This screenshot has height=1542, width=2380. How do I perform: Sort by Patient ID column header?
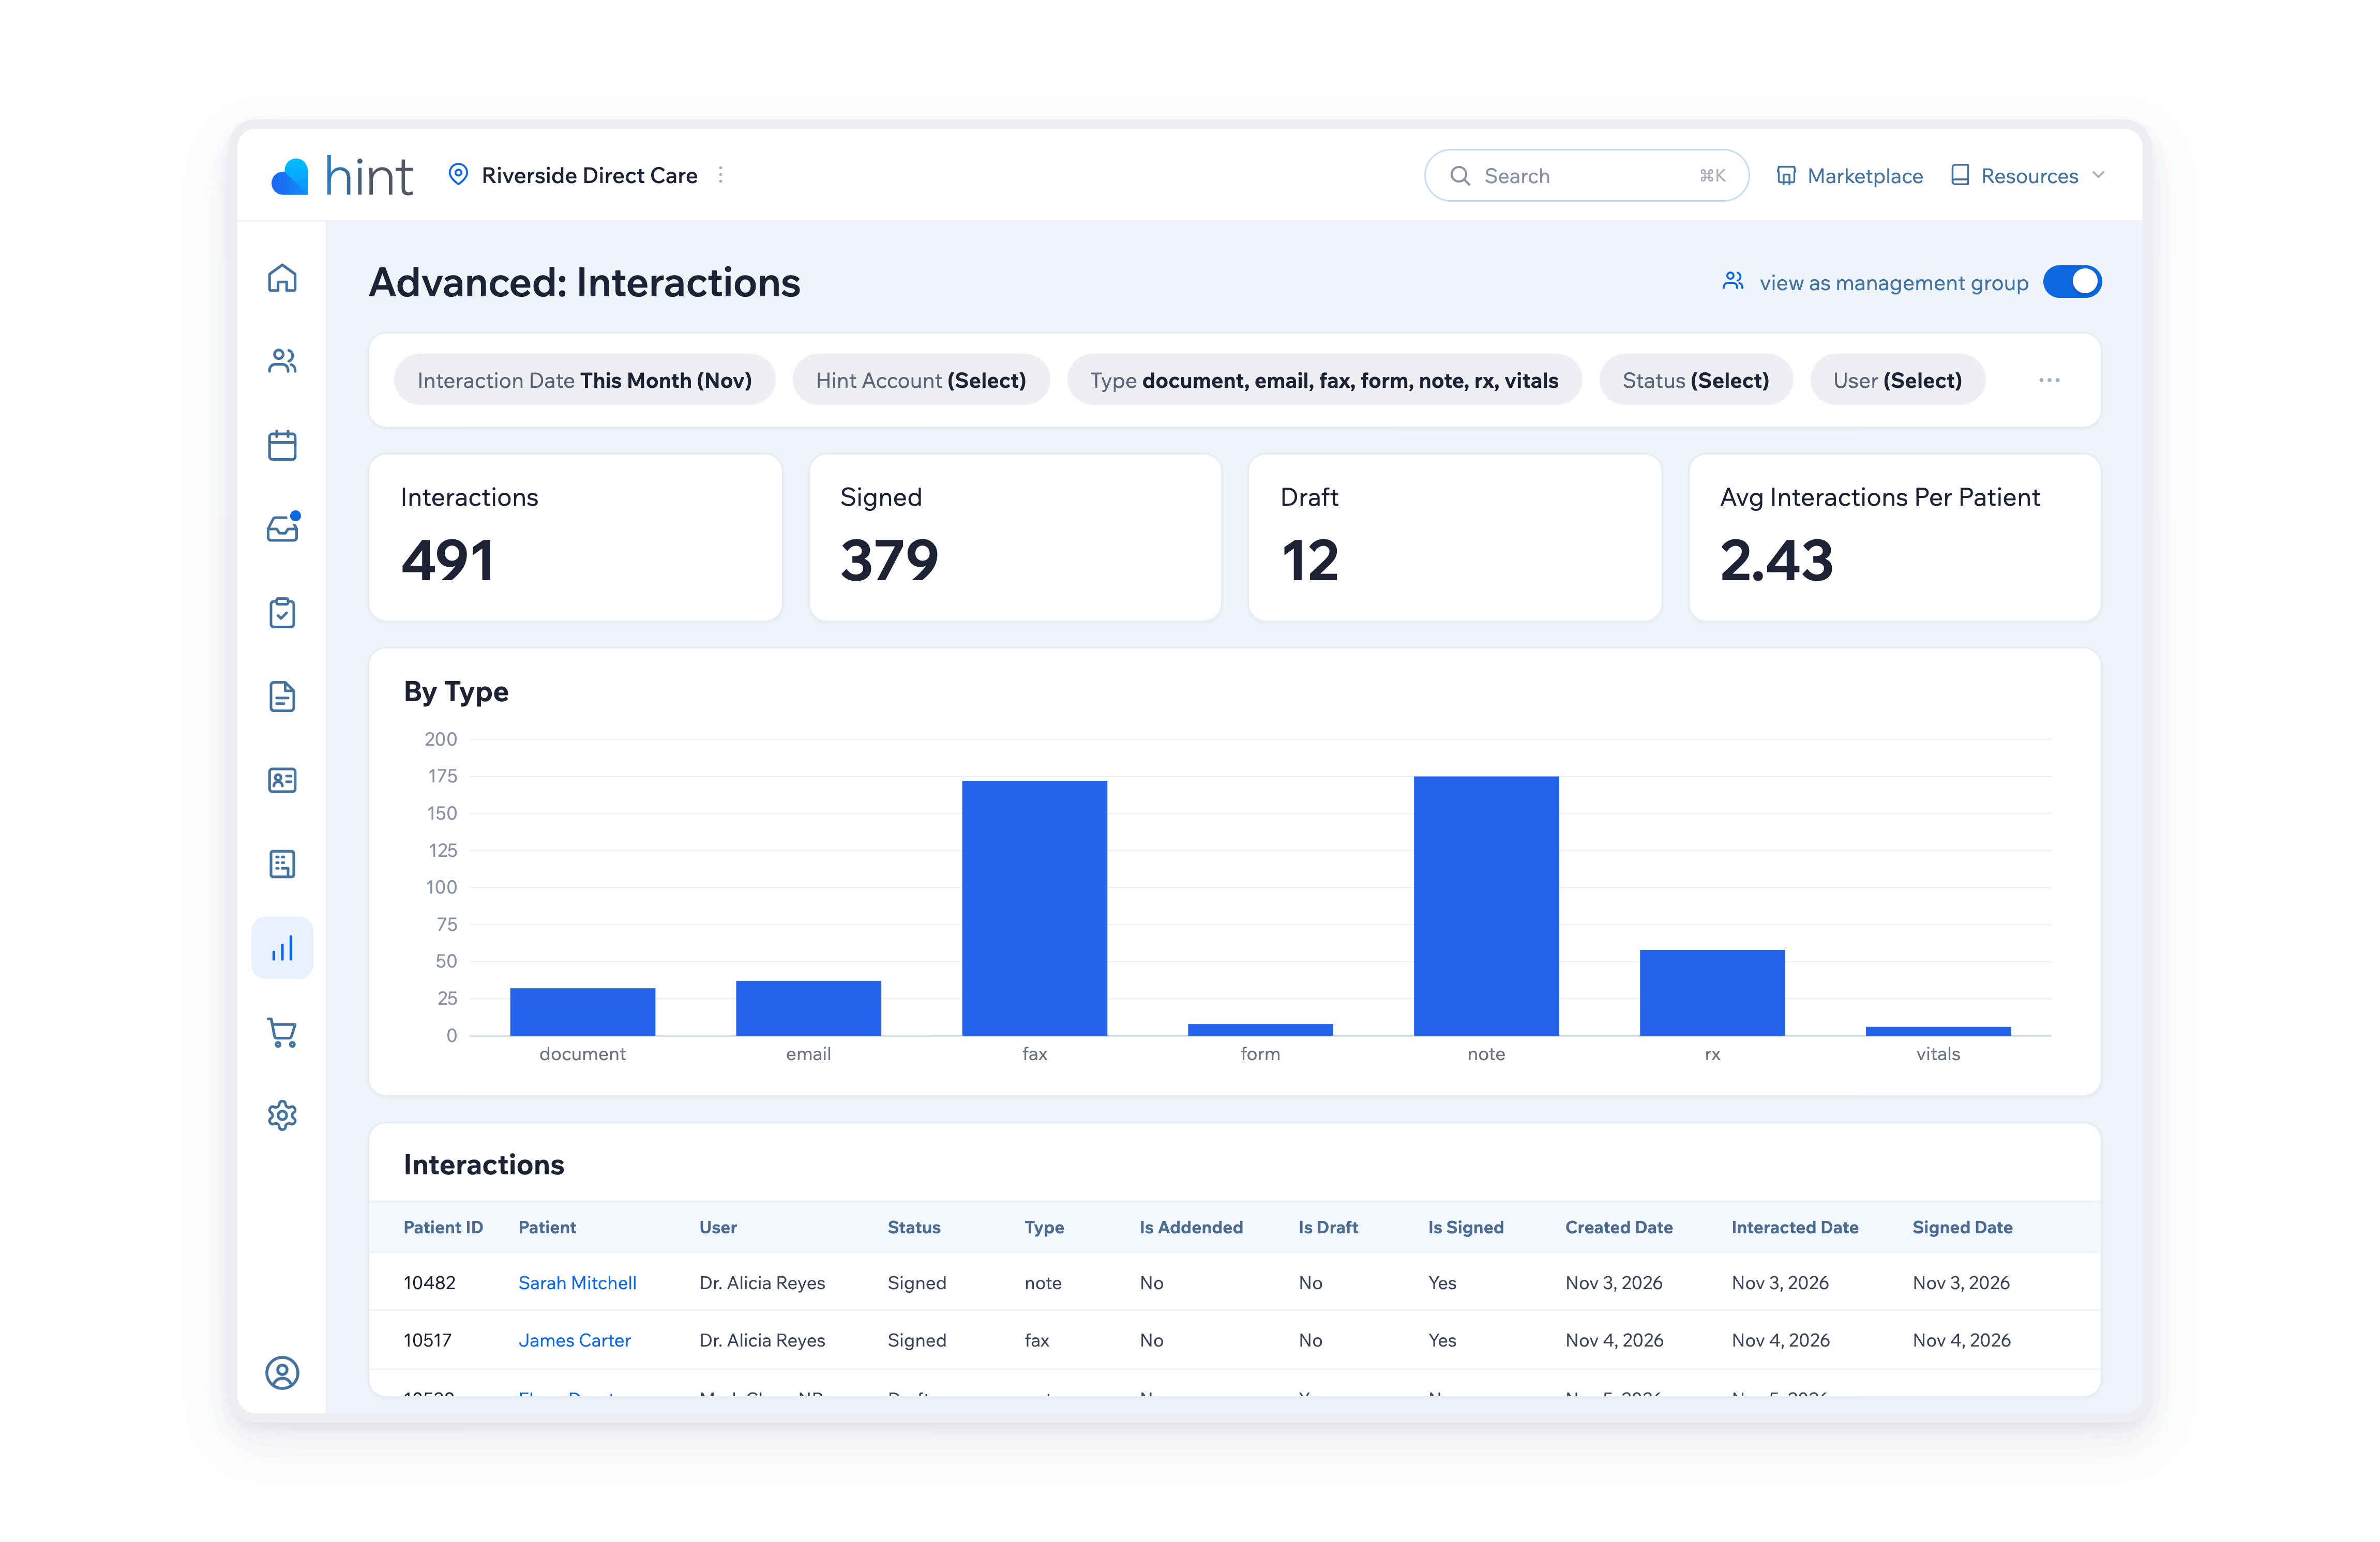(443, 1227)
